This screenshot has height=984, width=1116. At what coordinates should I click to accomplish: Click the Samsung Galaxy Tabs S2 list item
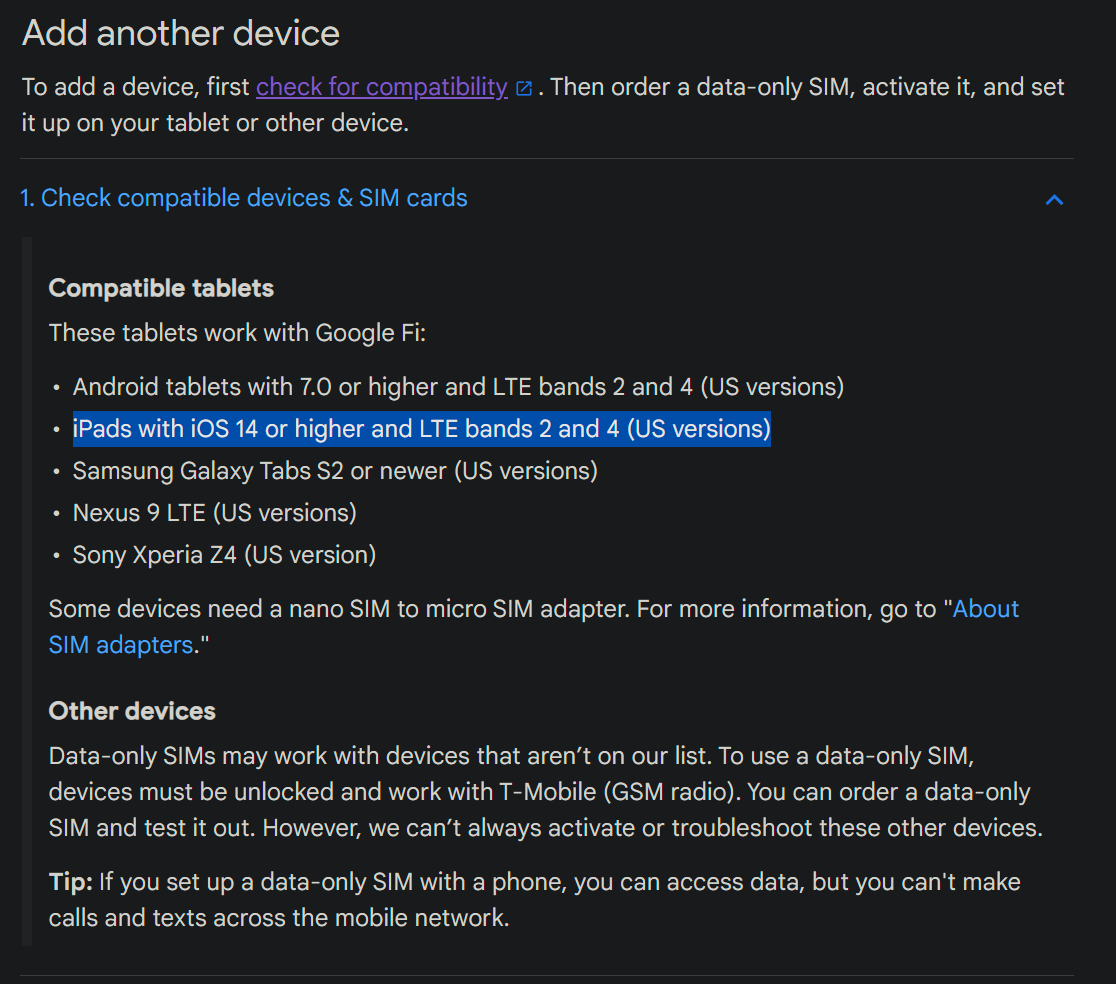coord(335,471)
